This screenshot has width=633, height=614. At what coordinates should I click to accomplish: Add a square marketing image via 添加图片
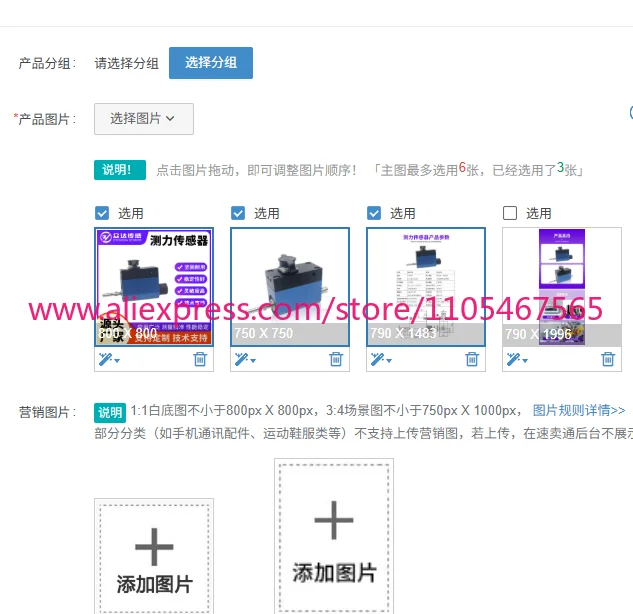(x=154, y=558)
